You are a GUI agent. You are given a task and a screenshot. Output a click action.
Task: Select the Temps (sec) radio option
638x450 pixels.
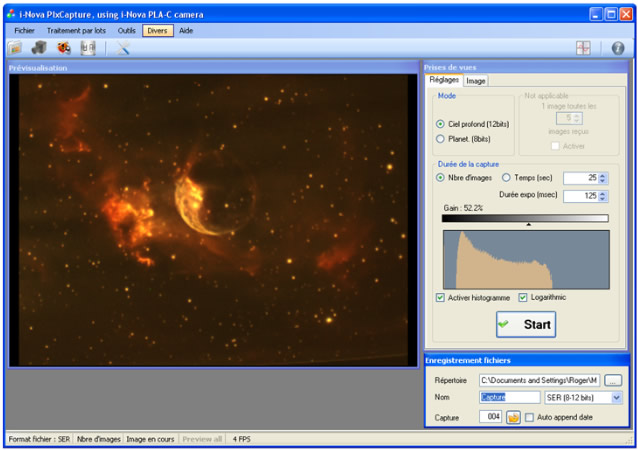coord(507,177)
